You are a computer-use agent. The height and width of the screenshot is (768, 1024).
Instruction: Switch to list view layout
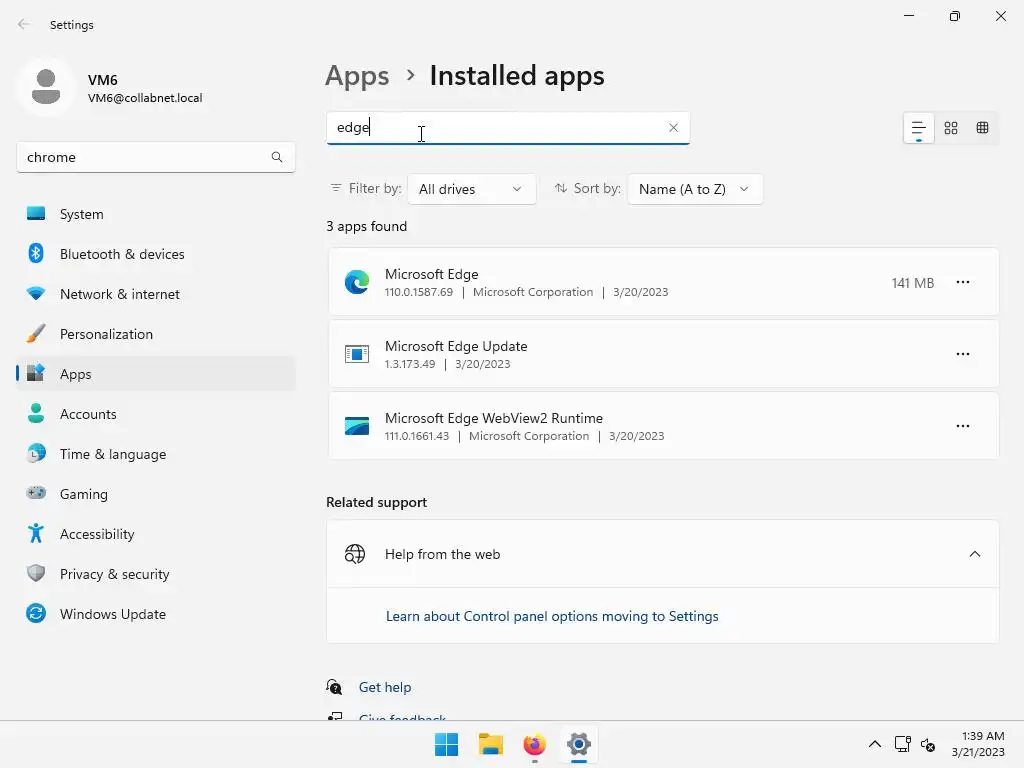click(x=918, y=128)
